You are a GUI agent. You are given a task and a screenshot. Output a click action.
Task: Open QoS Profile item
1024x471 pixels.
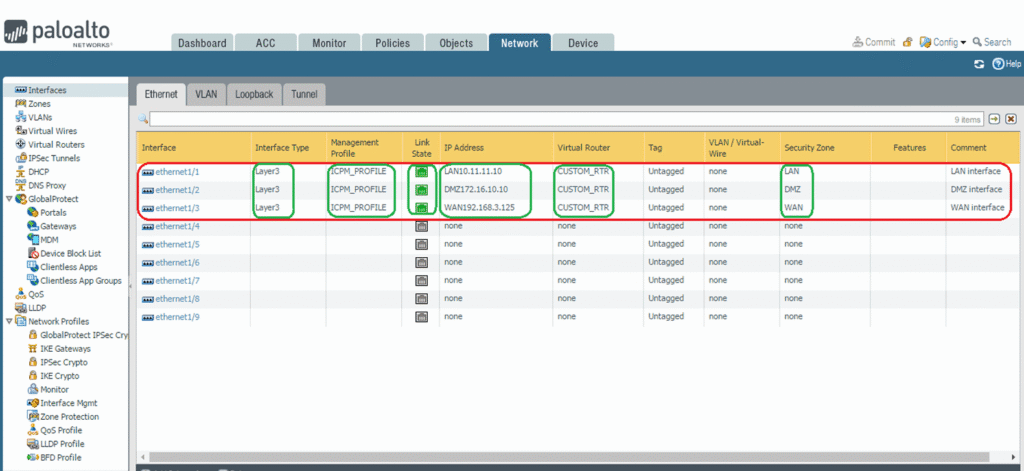pos(61,430)
